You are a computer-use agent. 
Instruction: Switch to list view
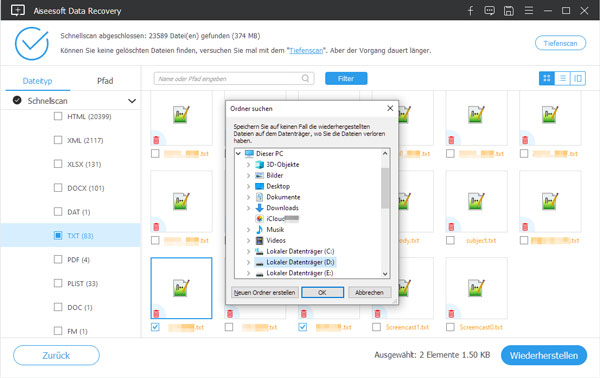coord(562,78)
